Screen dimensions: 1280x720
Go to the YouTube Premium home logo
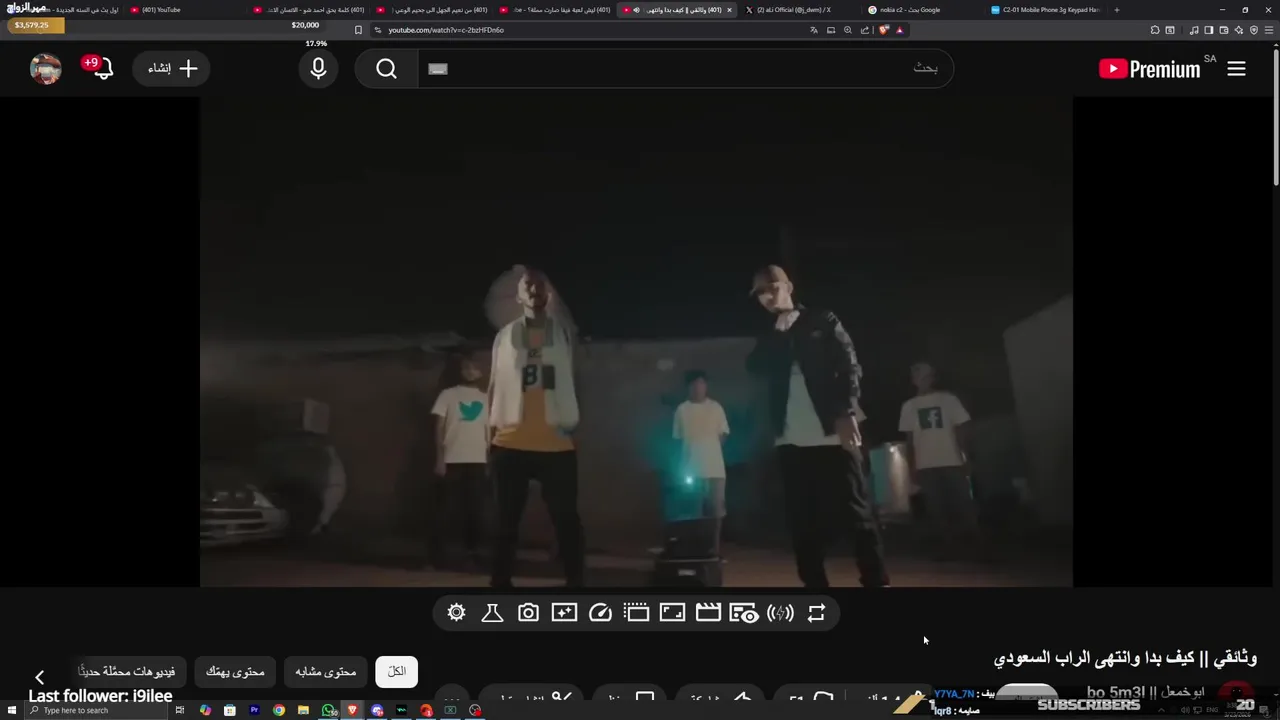click(1150, 69)
